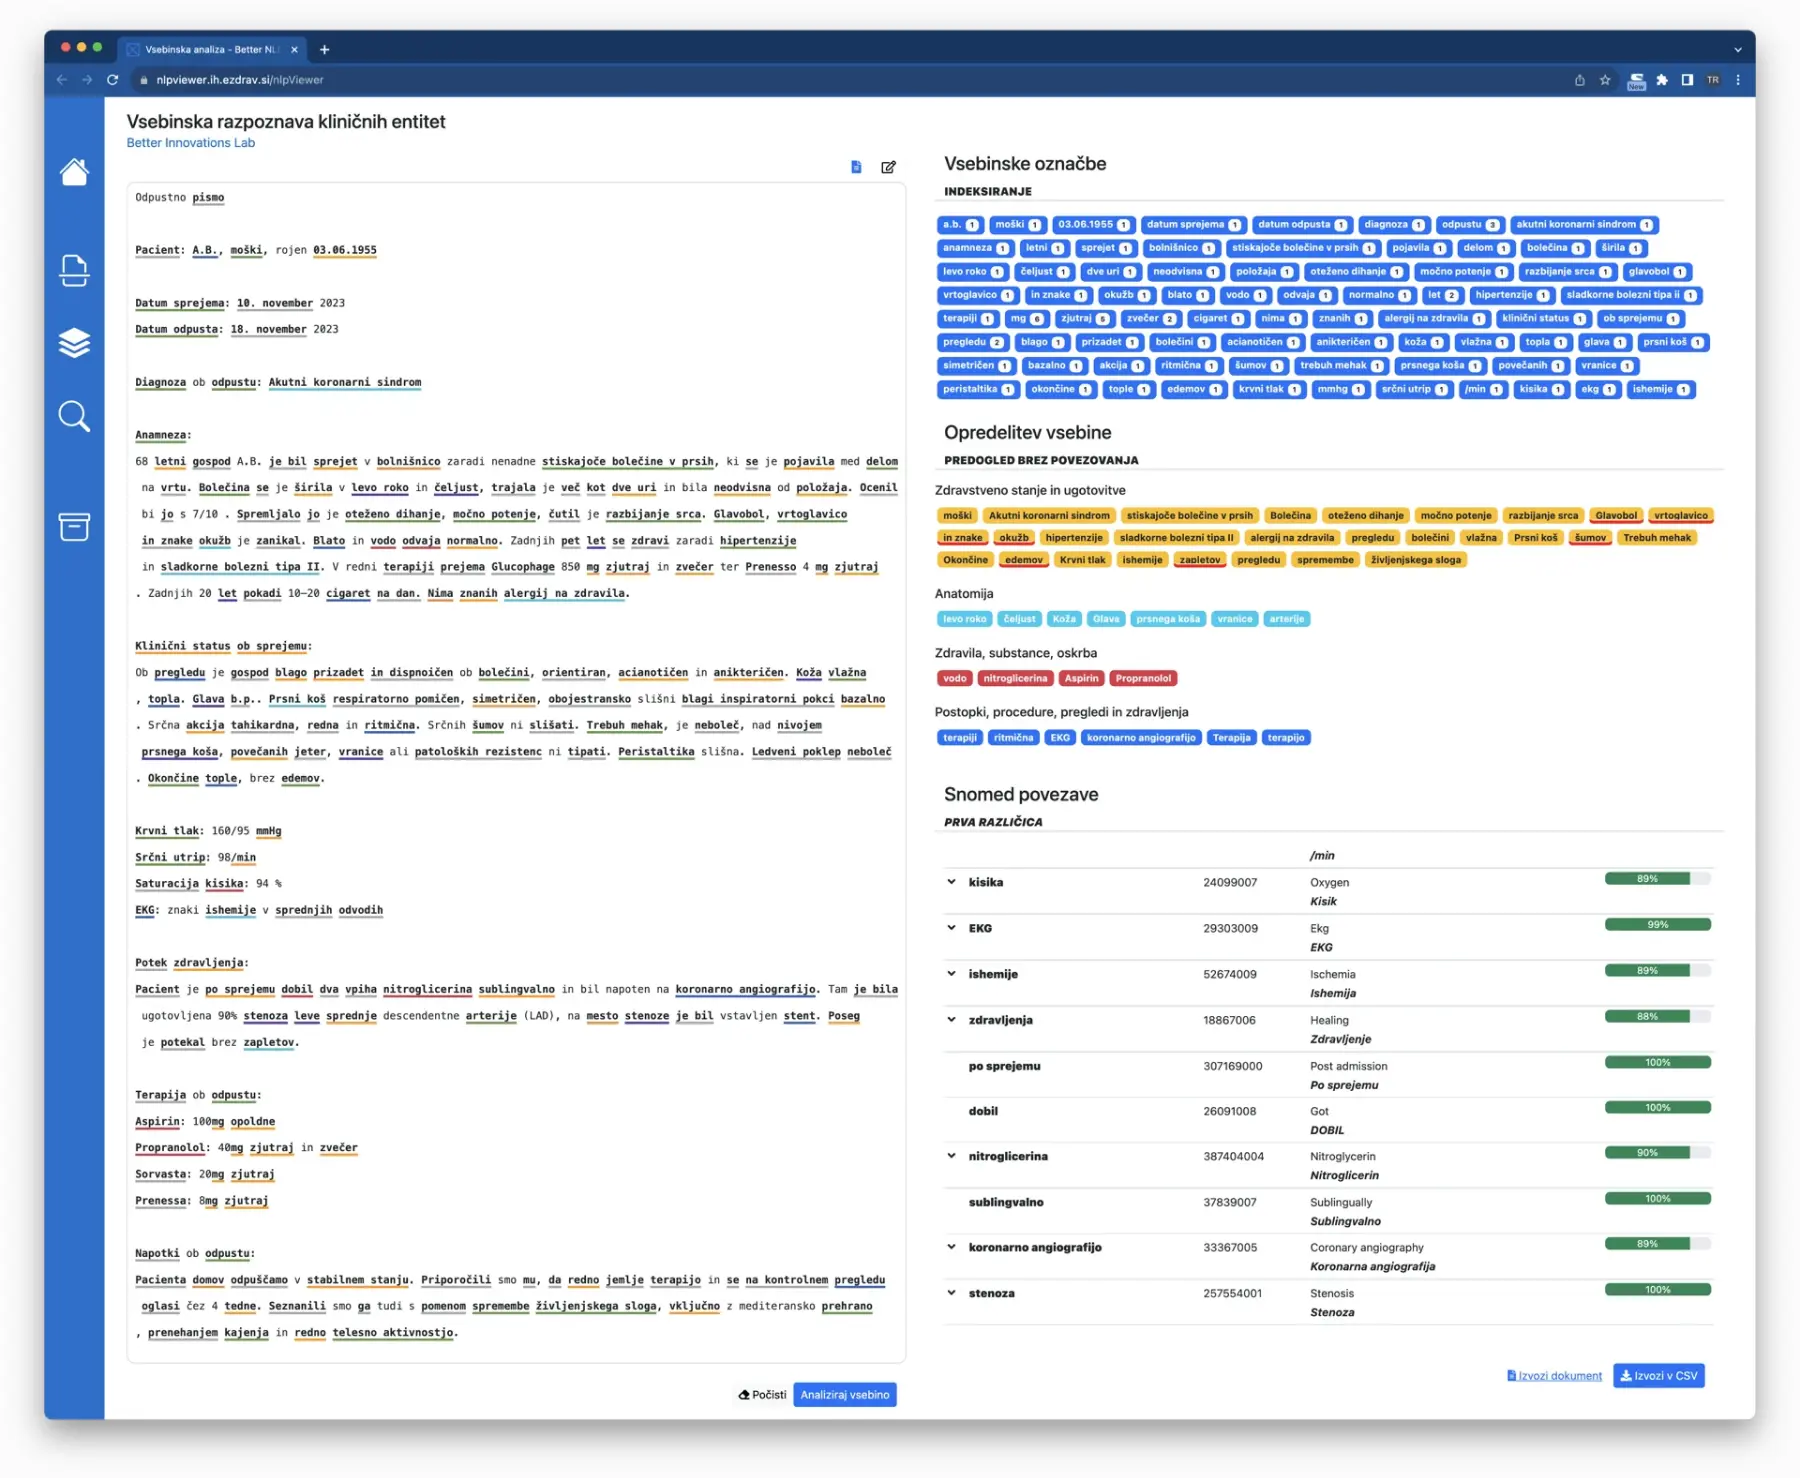The height and width of the screenshot is (1478, 1800).
Task: Open the archive box icon in the sidebar
Action: click(x=74, y=527)
